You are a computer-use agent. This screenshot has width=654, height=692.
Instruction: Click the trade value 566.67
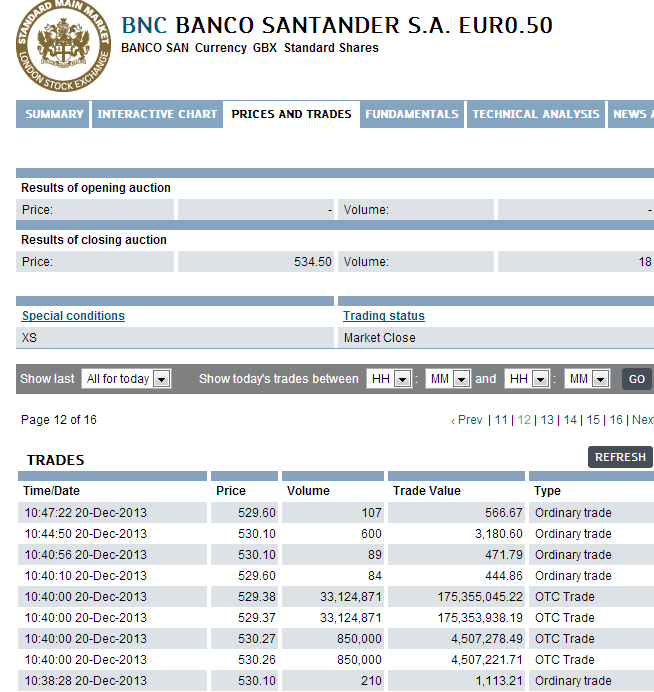click(x=504, y=513)
